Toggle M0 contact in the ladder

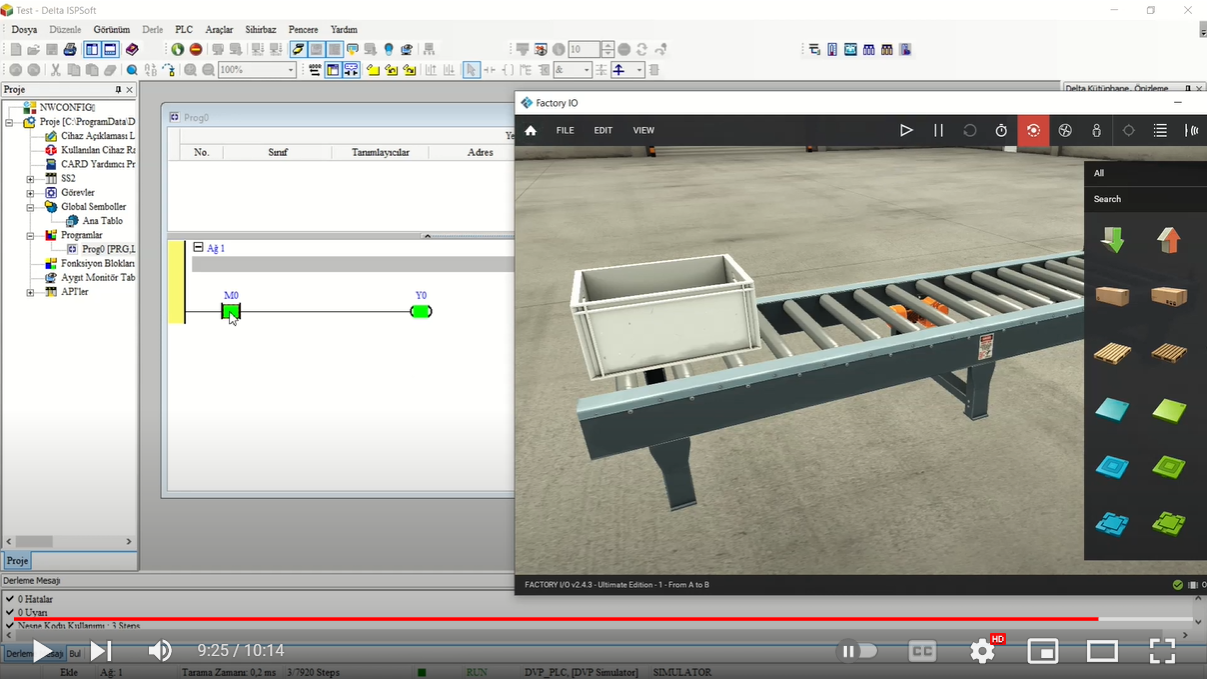[x=231, y=311]
